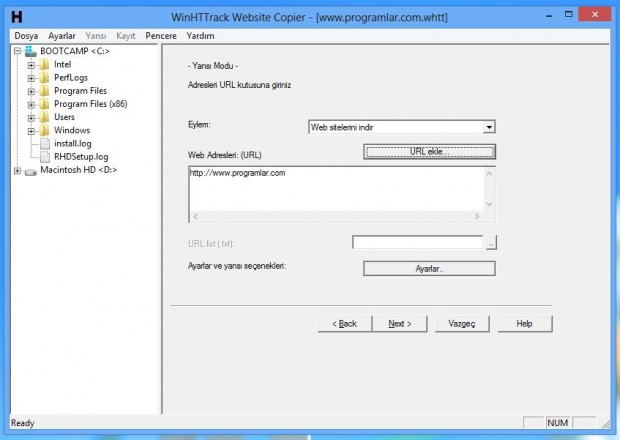The height and width of the screenshot is (440, 620).
Task: Collapse the BOOTCAMP C: tree node
Action: click(x=17, y=51)
